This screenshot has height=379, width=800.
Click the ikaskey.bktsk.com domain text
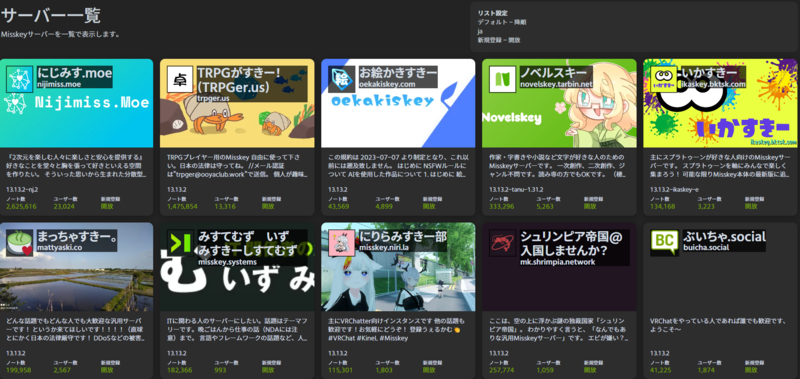pos(713,84)
